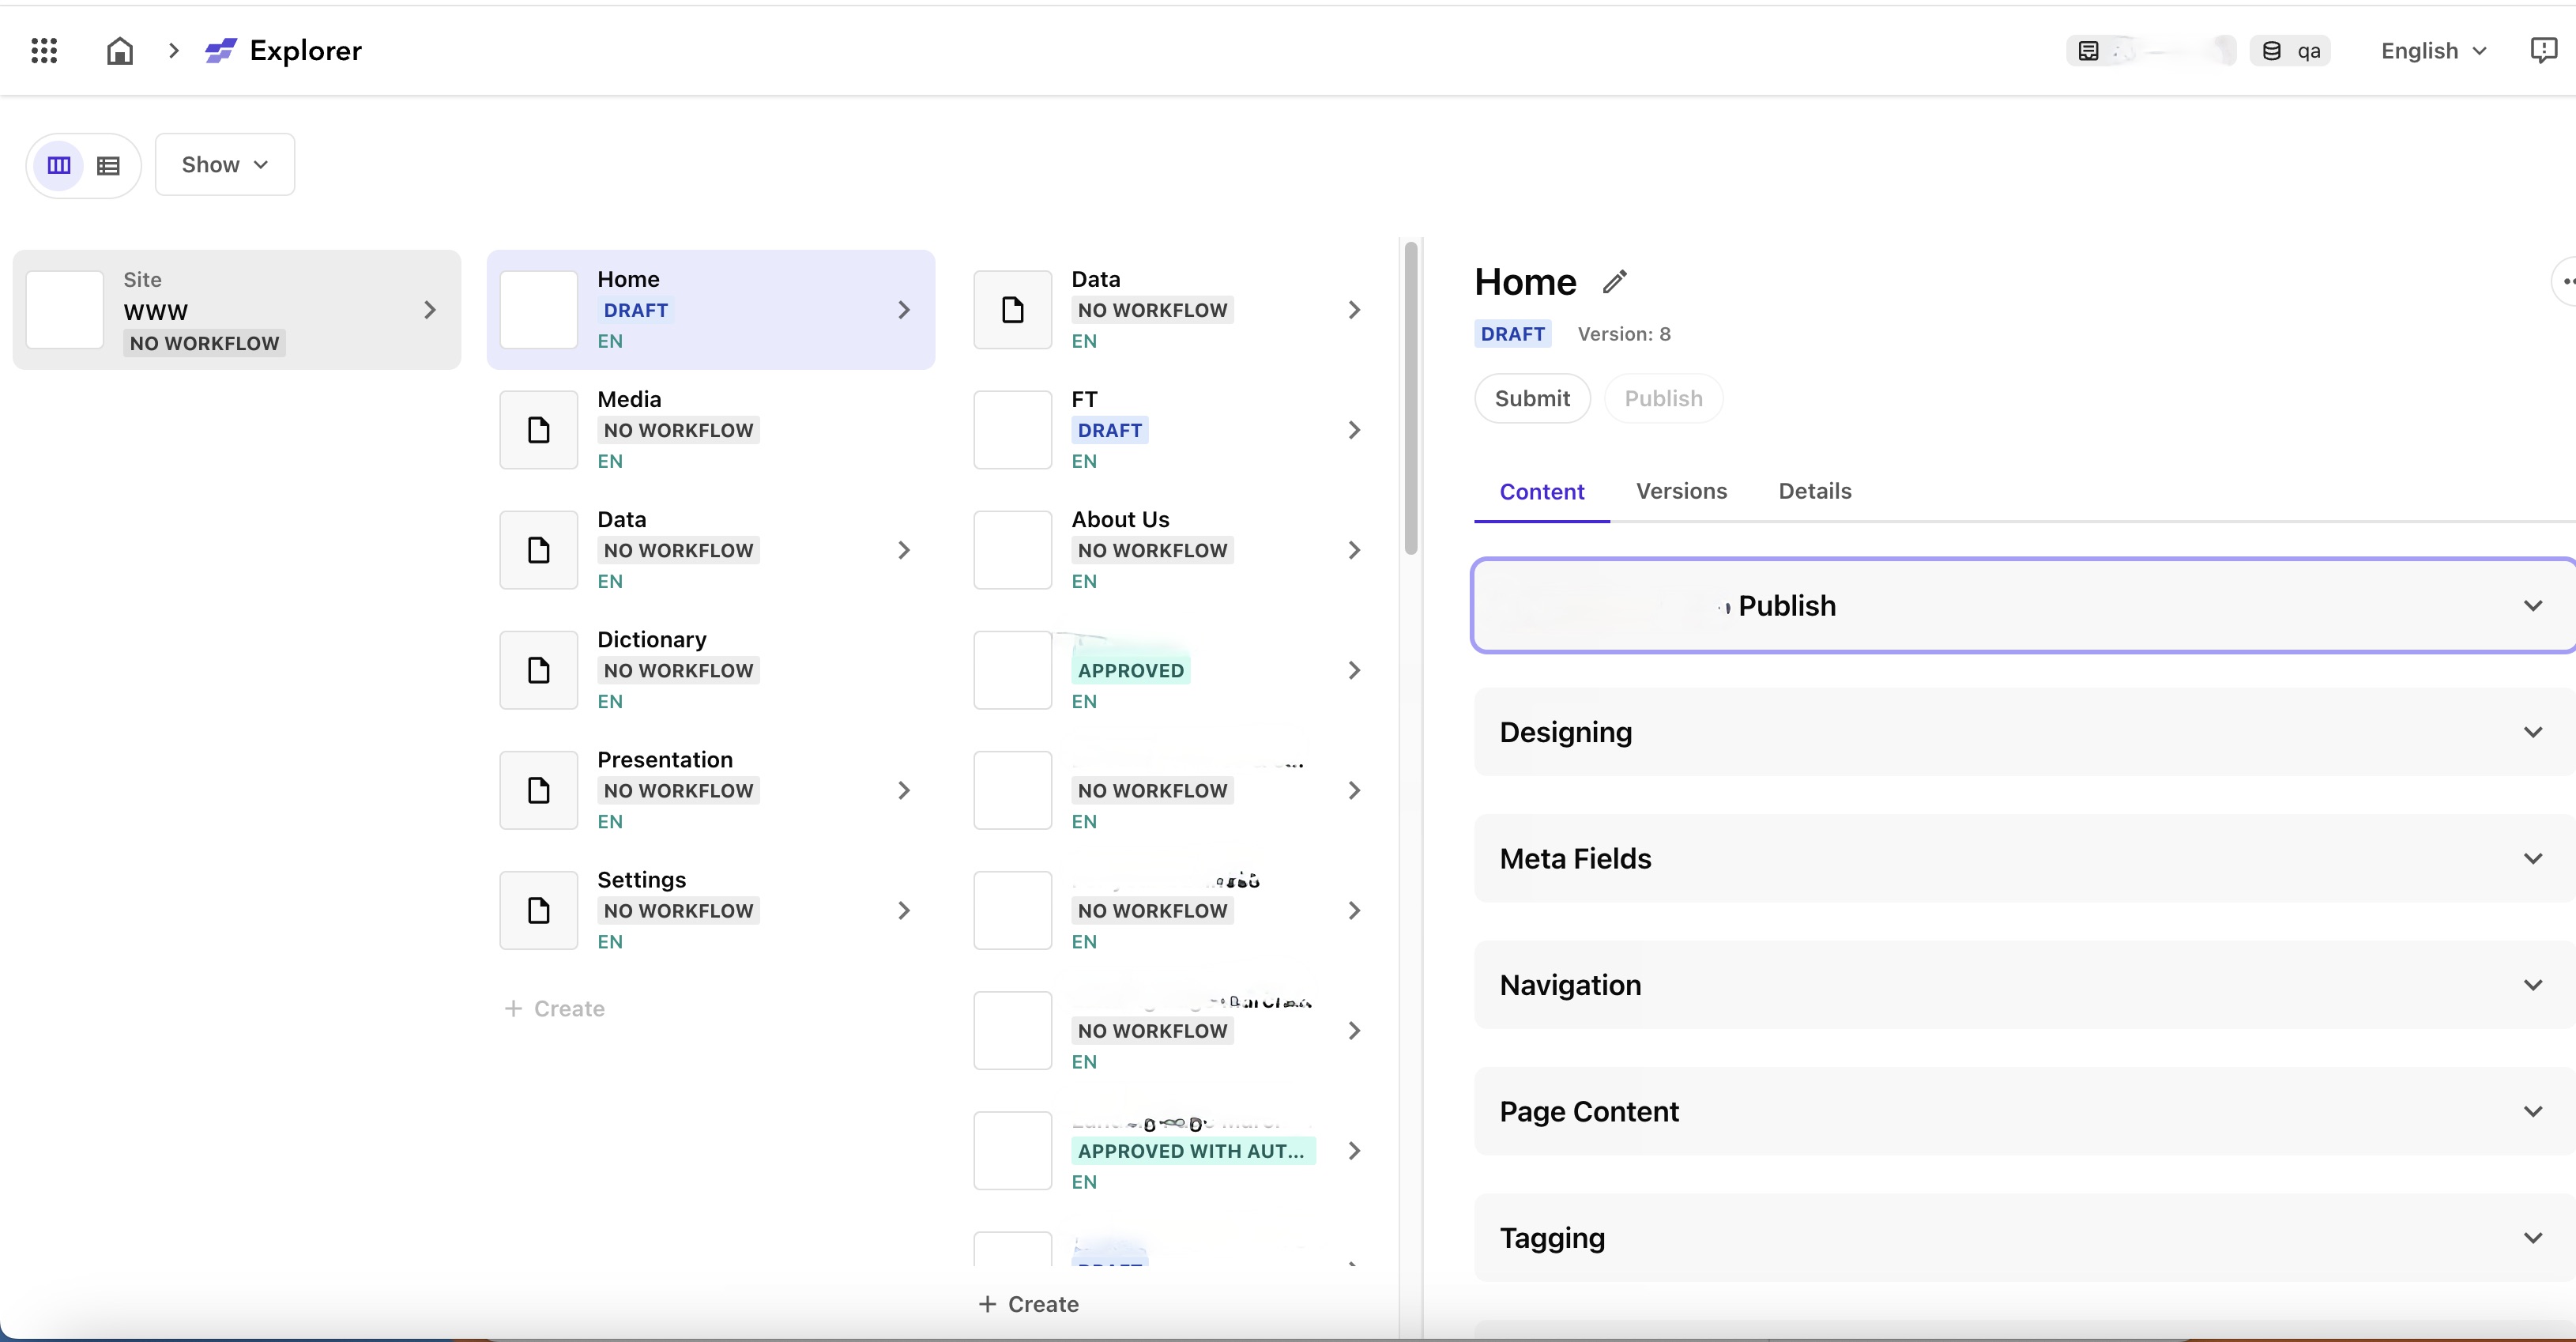Click the Settings page icon
Screen dimensions: 2576x1342
tap(539, 910)
